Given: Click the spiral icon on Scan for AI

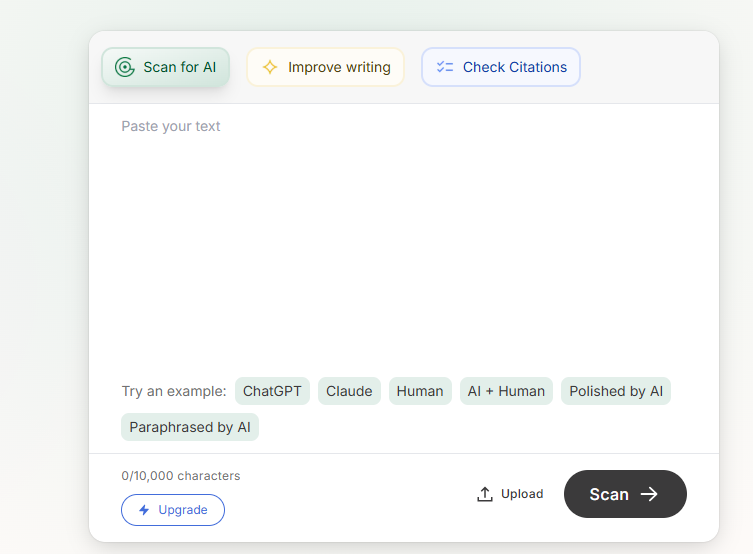Looking at the screenshot, I should 125,68.
